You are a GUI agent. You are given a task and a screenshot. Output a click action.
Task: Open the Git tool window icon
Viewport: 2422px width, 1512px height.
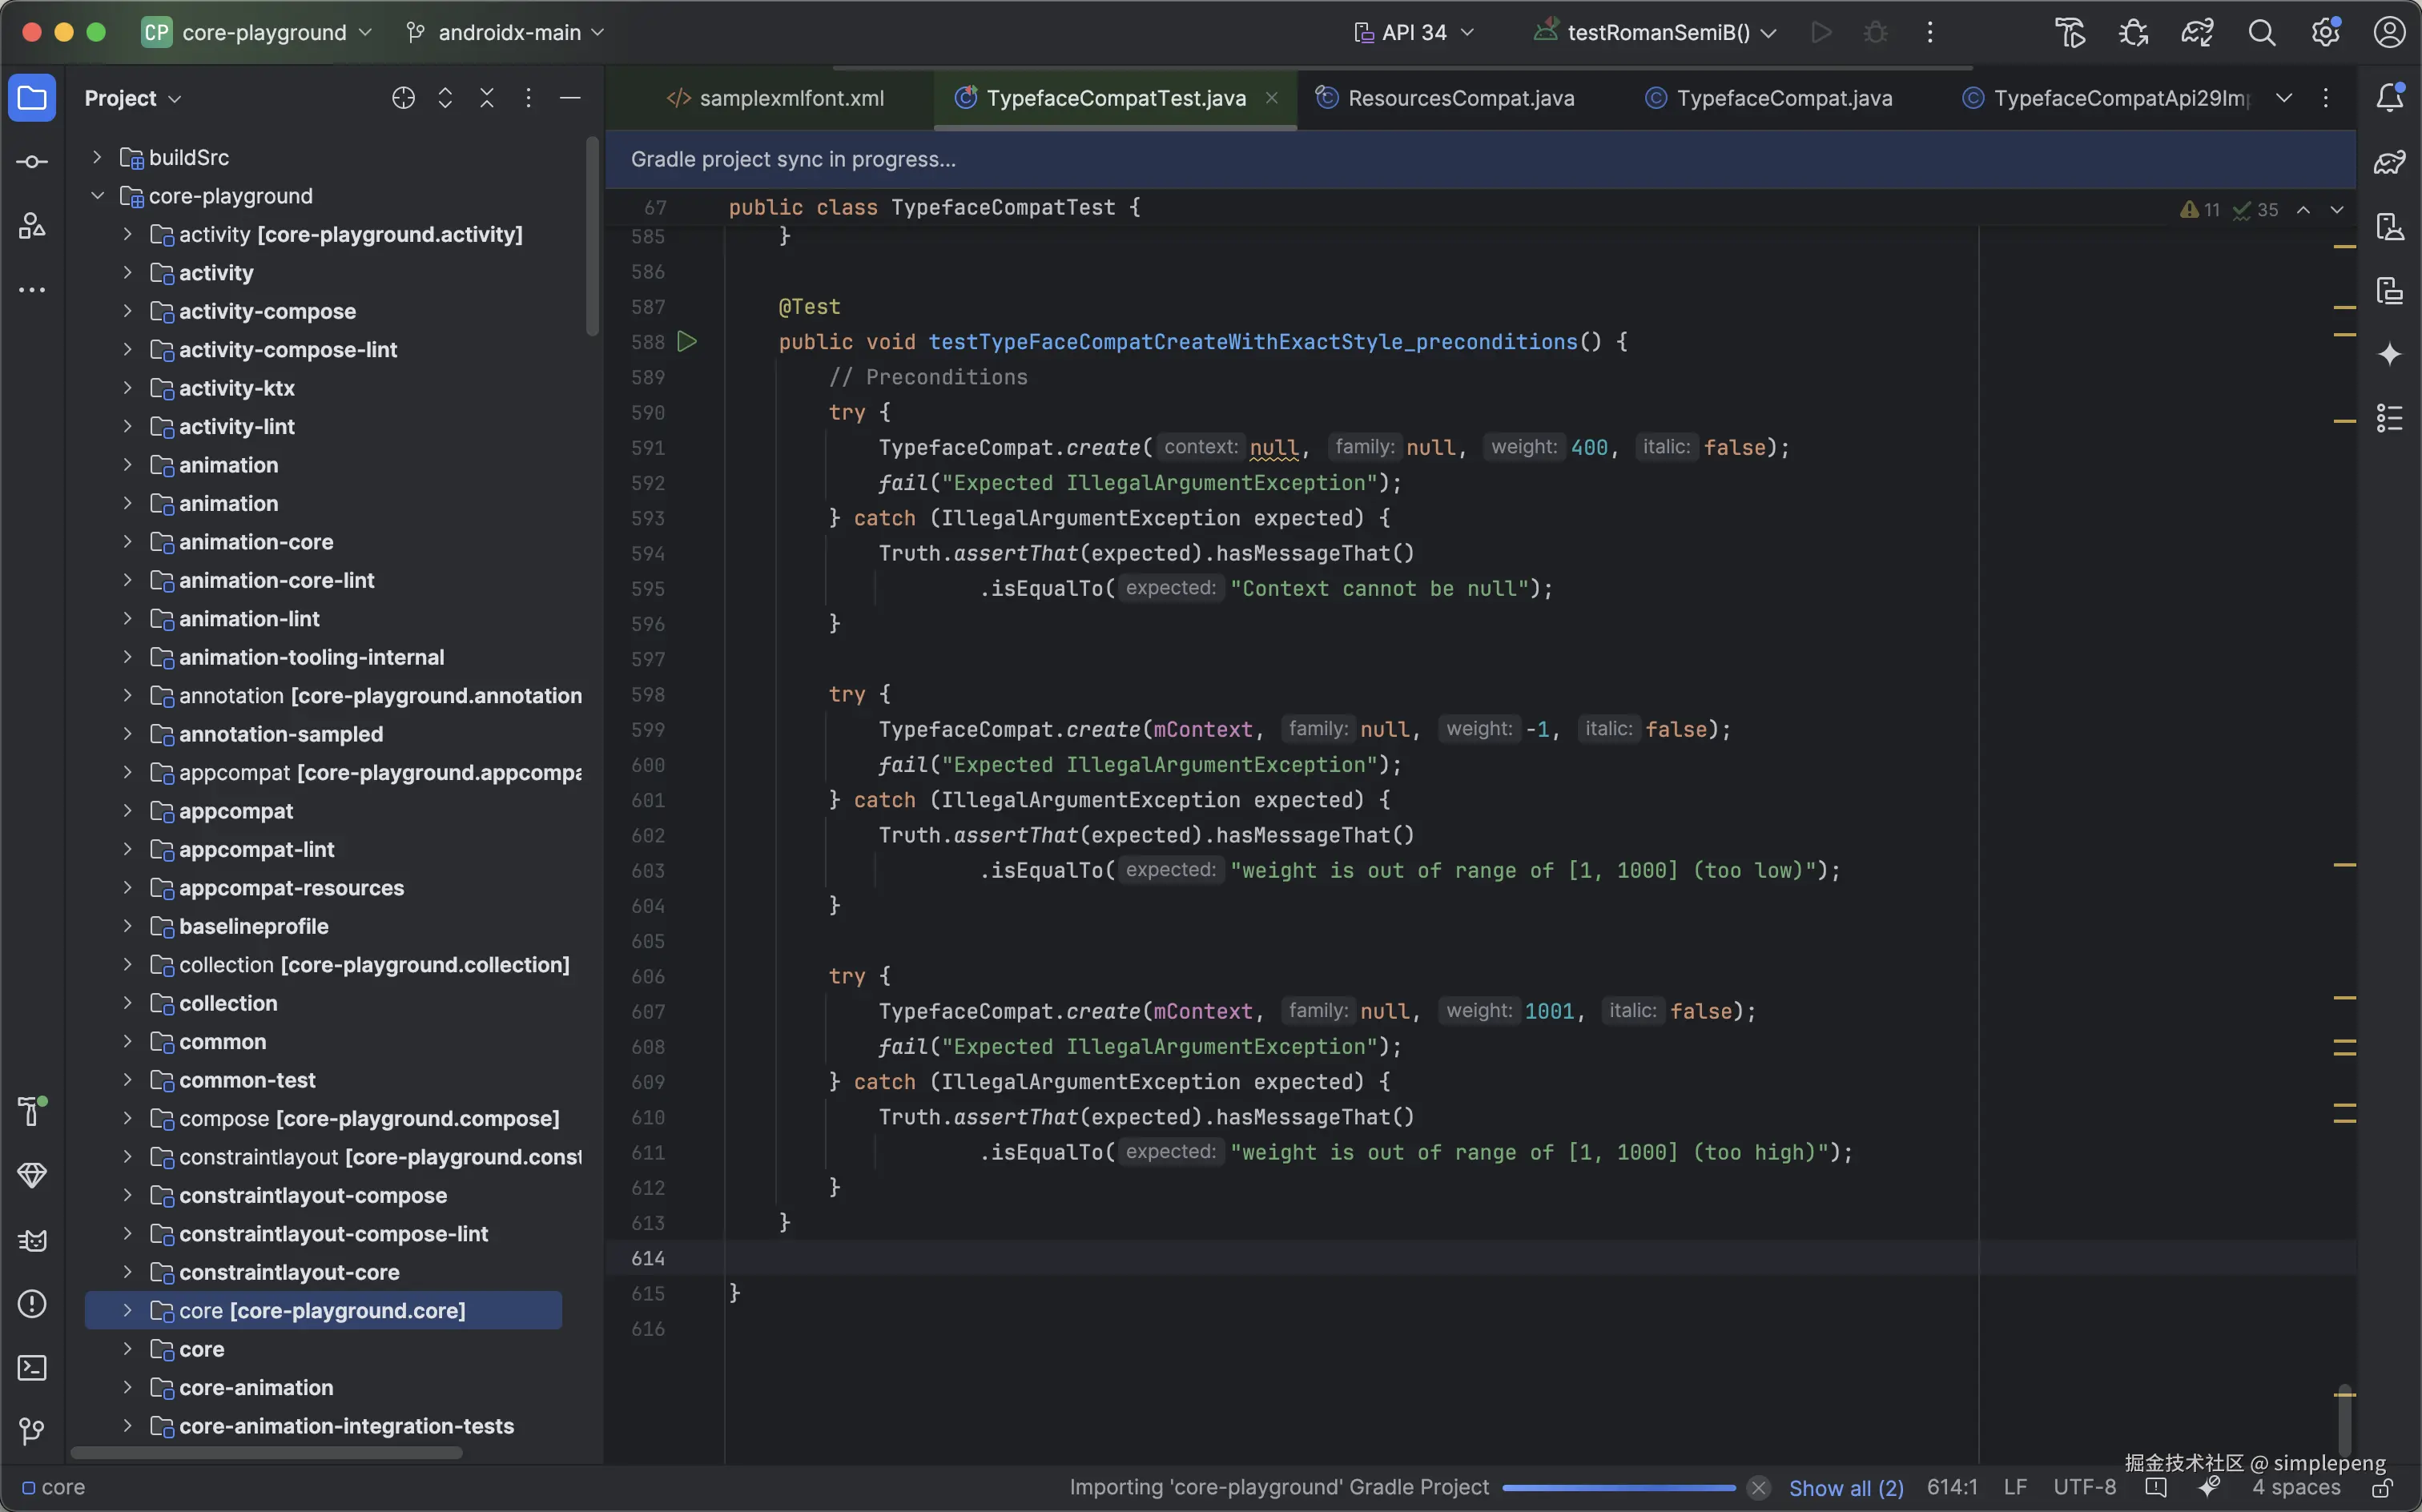coord(32,1432)
